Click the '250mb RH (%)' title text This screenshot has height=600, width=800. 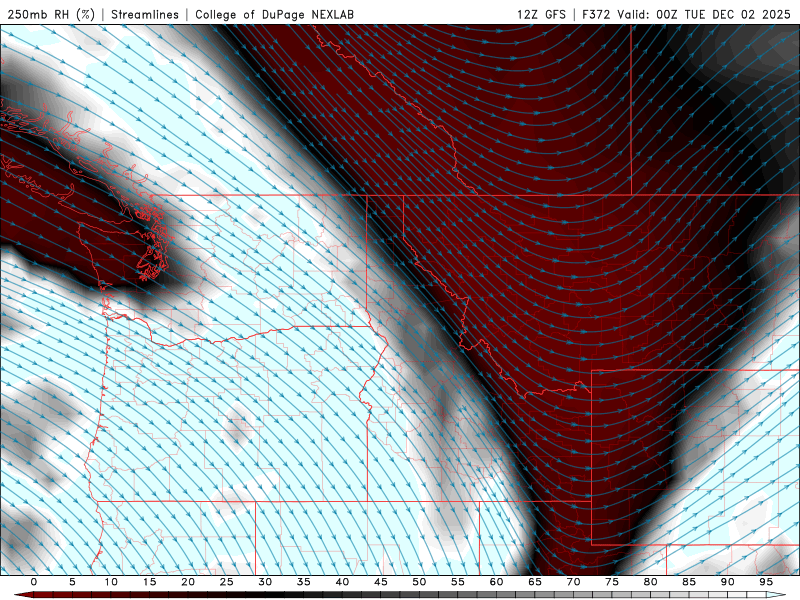(x=51, y=14)
